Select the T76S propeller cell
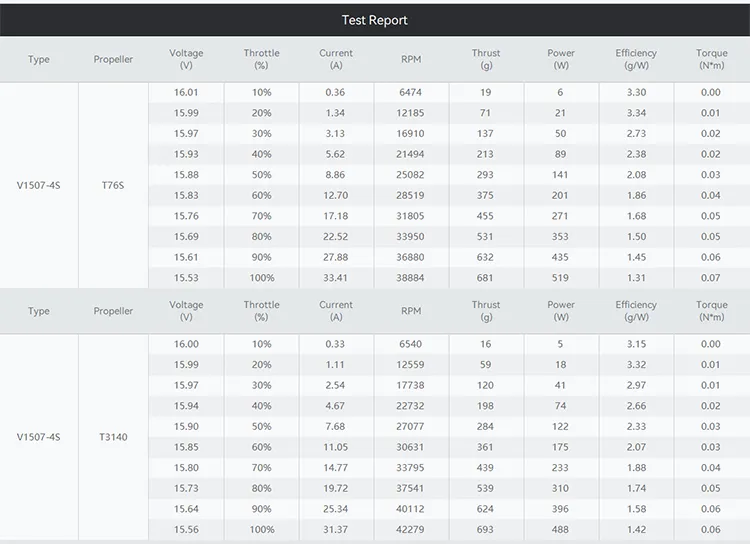Screen dimensions: 750x544 pyautogui.click(x=113, y=185)
